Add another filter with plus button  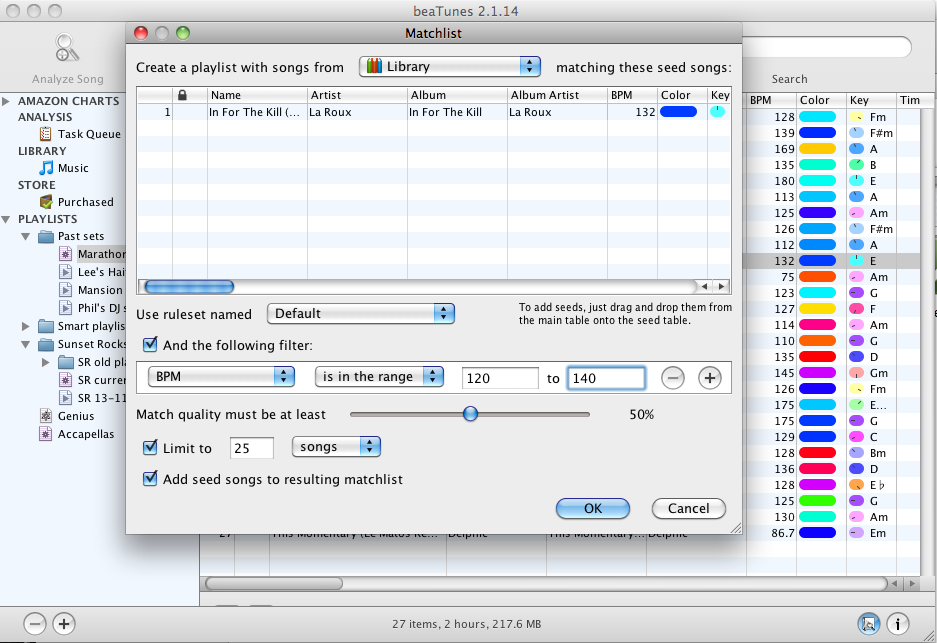(x=710, y=378)
